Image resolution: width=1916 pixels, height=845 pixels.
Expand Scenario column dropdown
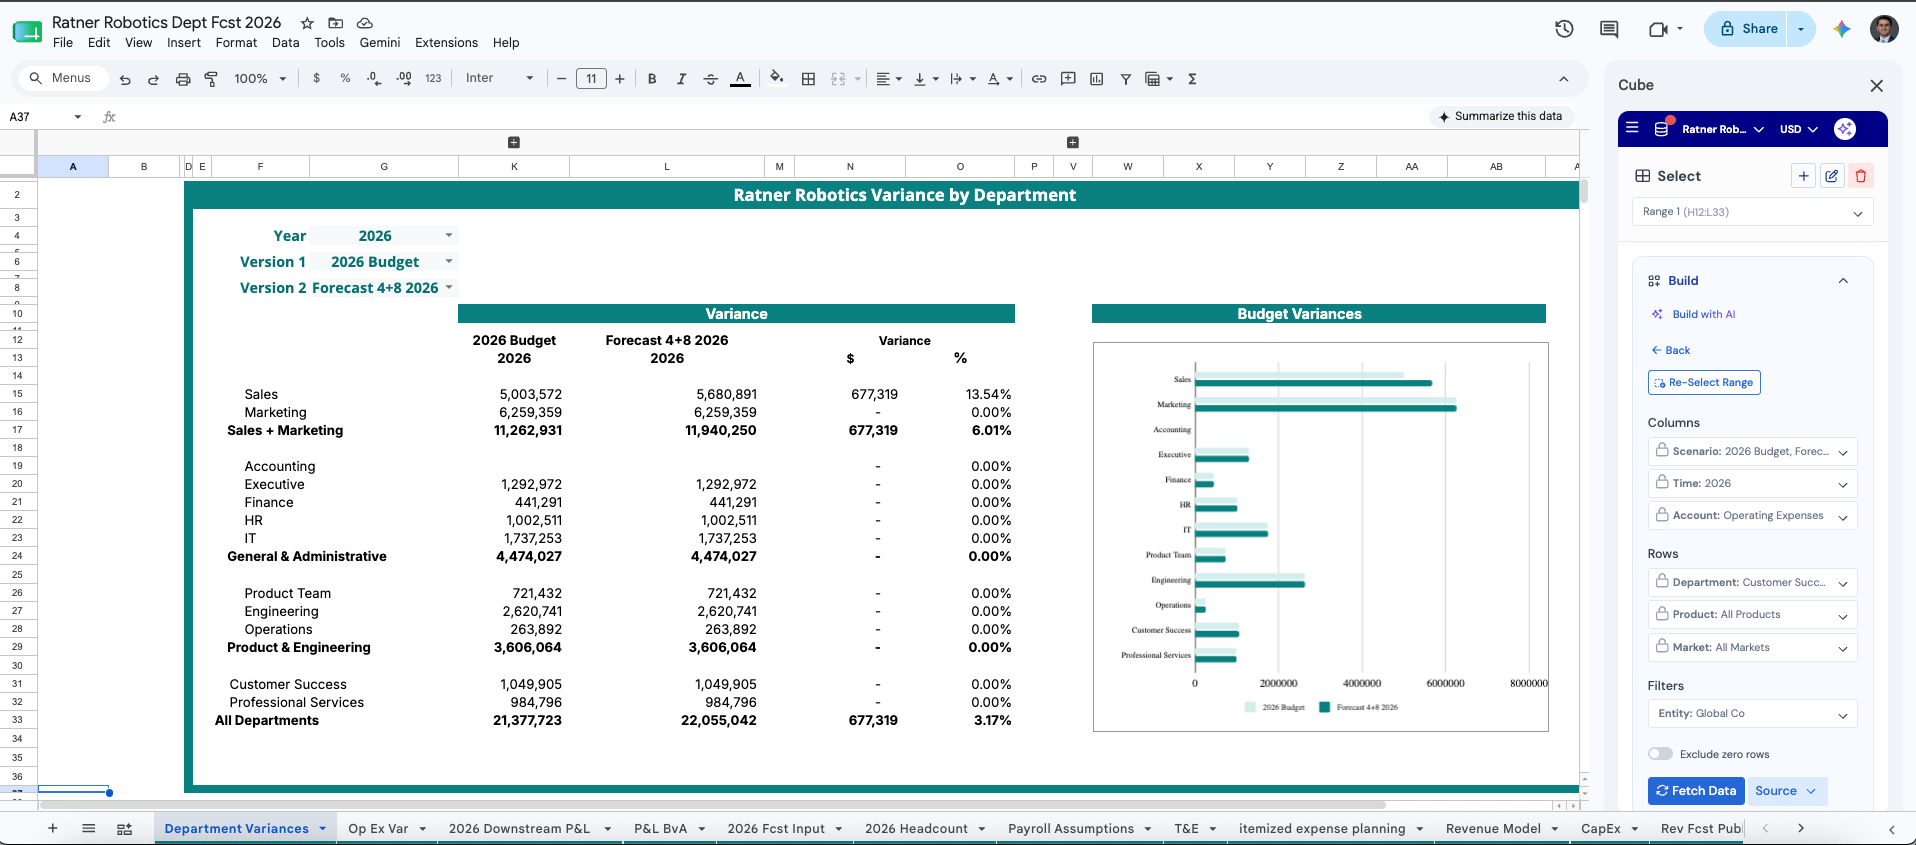pos(1752,451)
